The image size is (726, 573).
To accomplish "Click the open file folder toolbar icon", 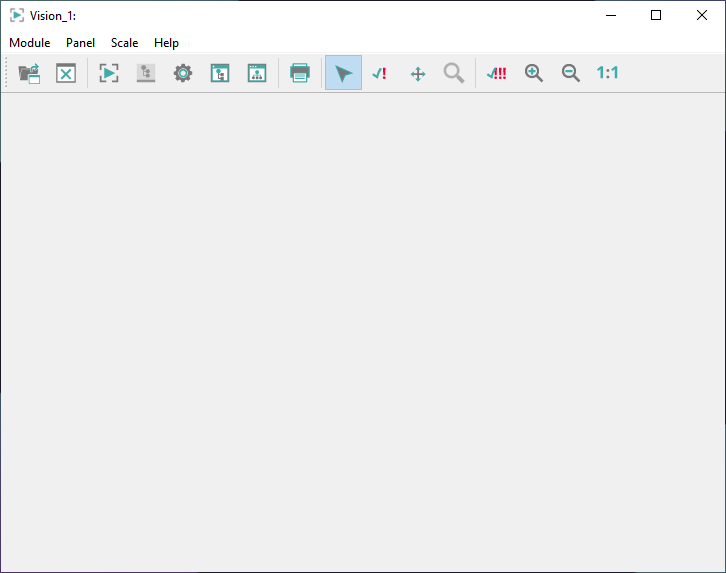I will pos(29,73).
